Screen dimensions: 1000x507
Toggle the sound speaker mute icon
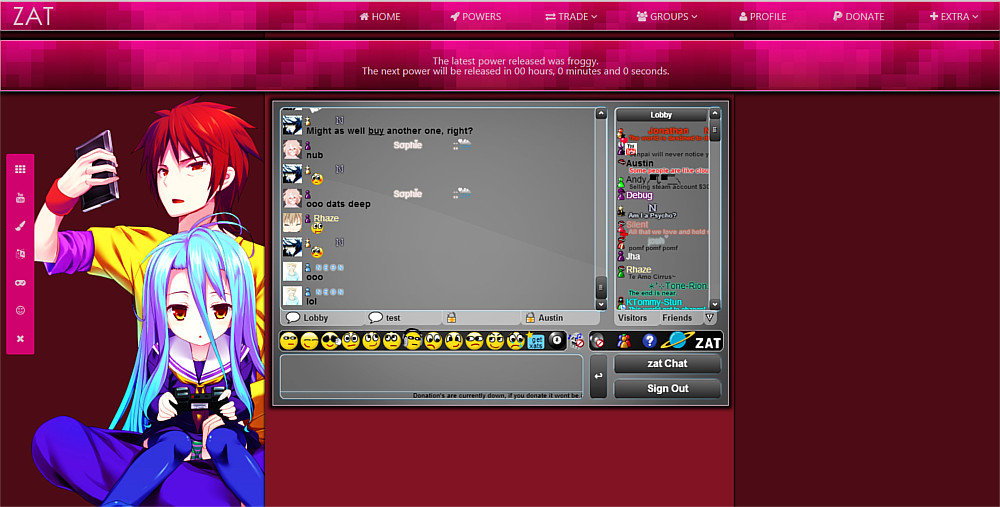pos(598,341)
